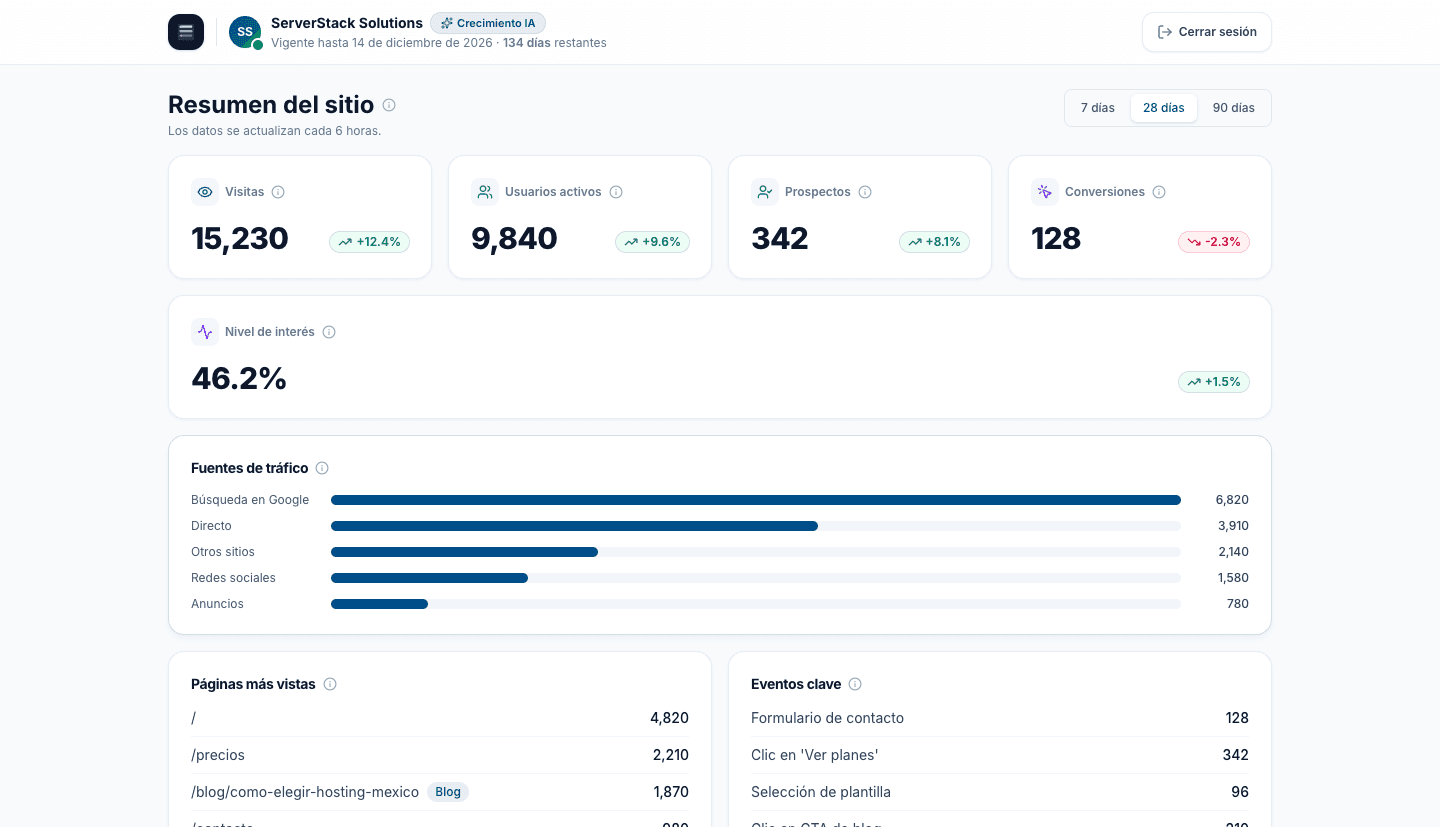Select the 28 días range tab
Screen dimensions: 1440x827
point(1164,108)
